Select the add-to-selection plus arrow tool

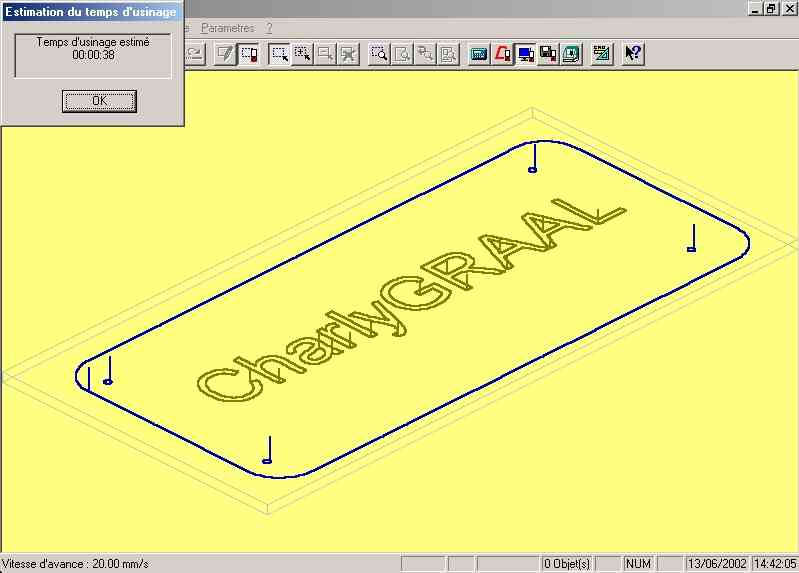(303, 54)
